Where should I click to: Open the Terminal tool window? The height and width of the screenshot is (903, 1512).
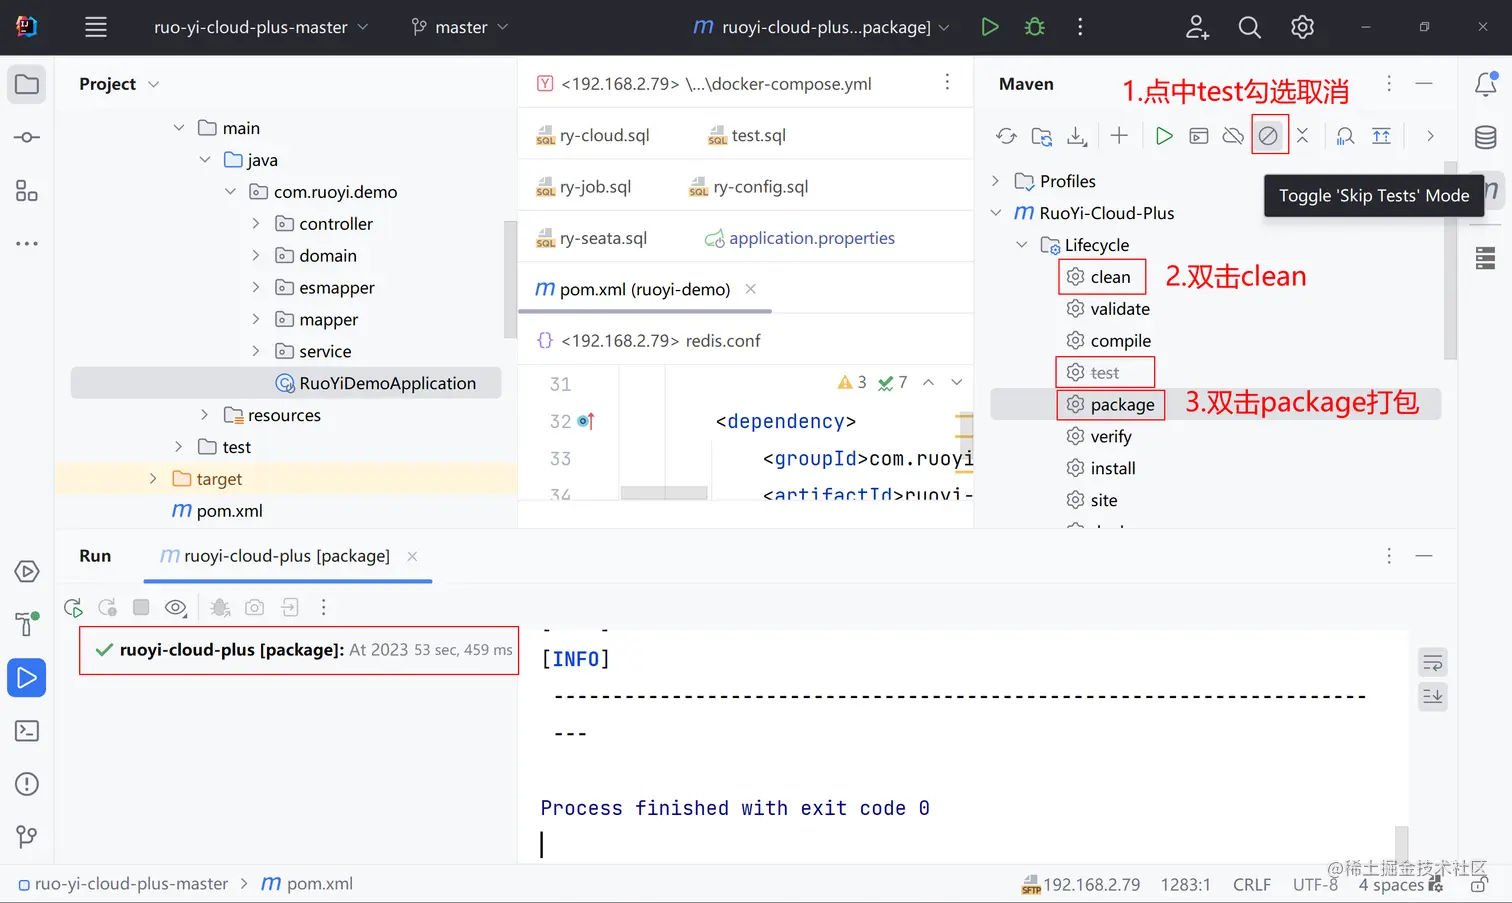(x=27, y=731)
